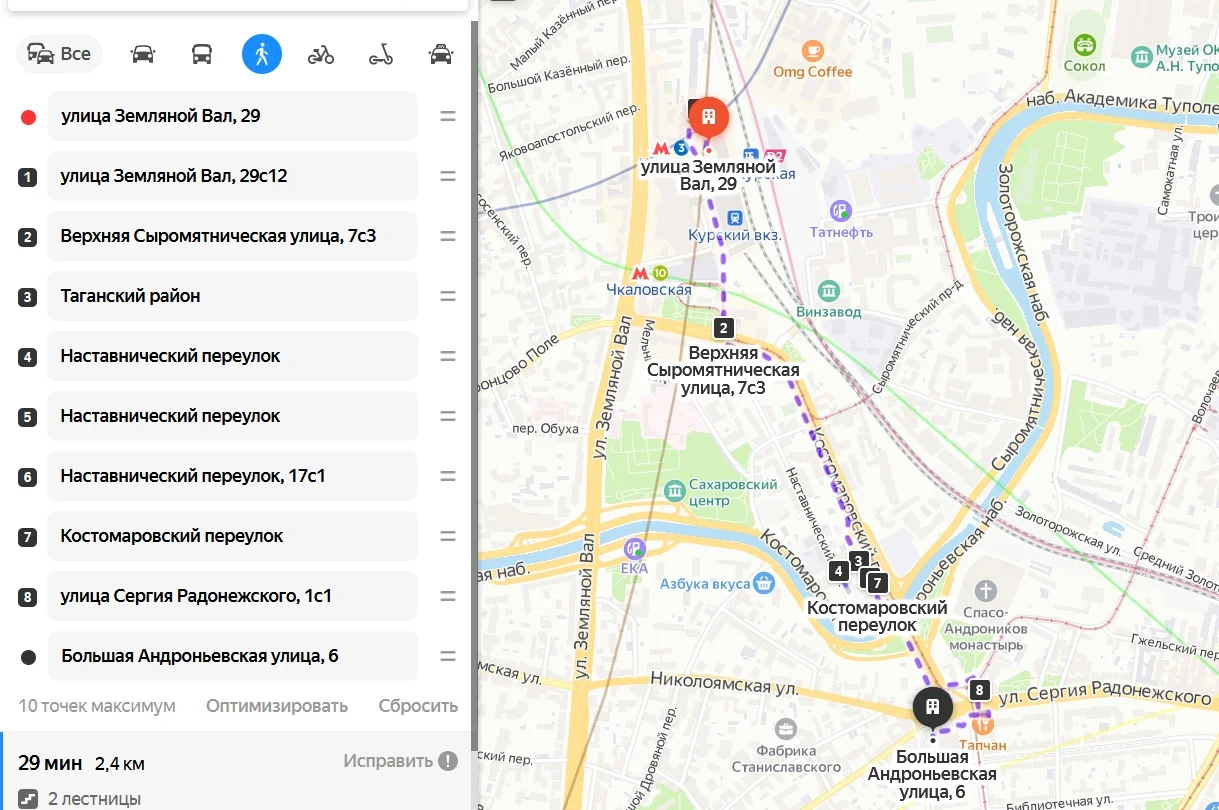1219x810 pixels.
Task: Edit waypoint Верхняя Сыромятническая улица, 7с3
Action: click(x=232, y=236)
